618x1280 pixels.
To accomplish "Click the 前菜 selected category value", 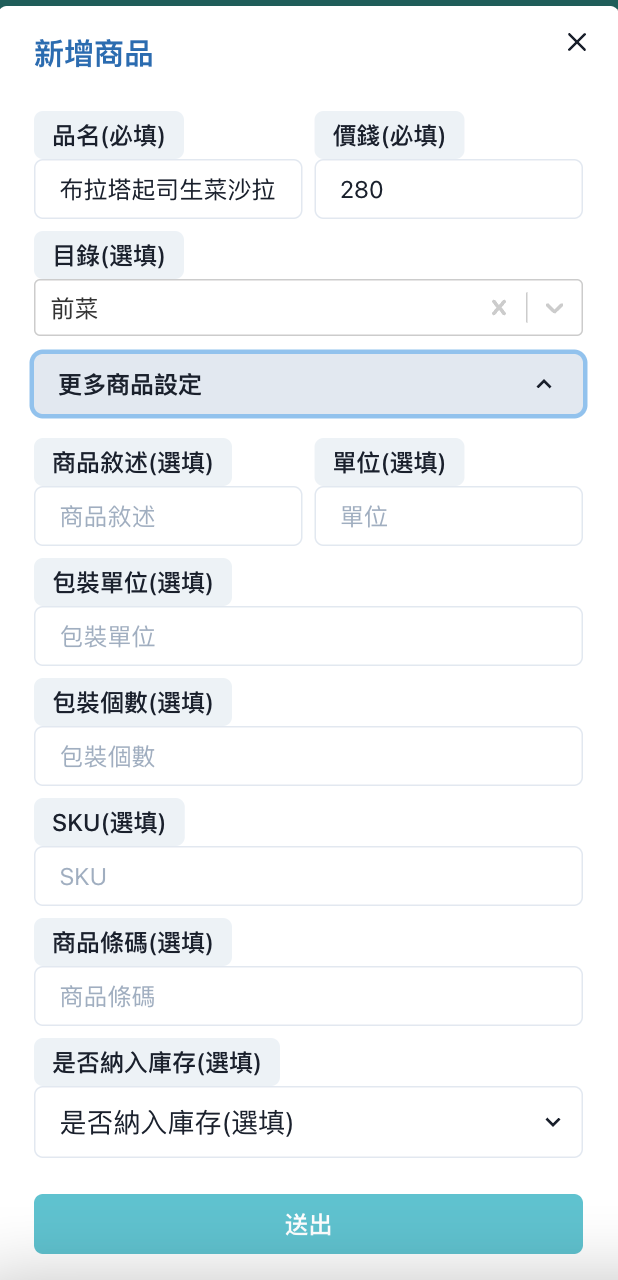I will tap(76, 308).
